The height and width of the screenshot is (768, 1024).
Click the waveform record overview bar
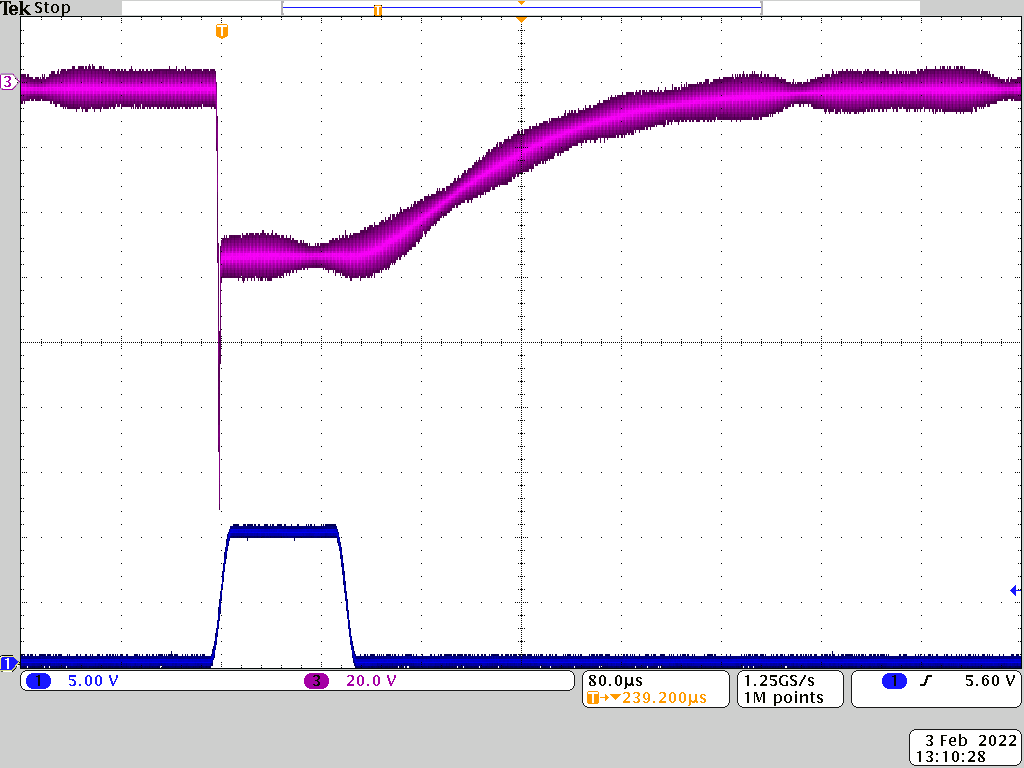(x=522, y=8)
